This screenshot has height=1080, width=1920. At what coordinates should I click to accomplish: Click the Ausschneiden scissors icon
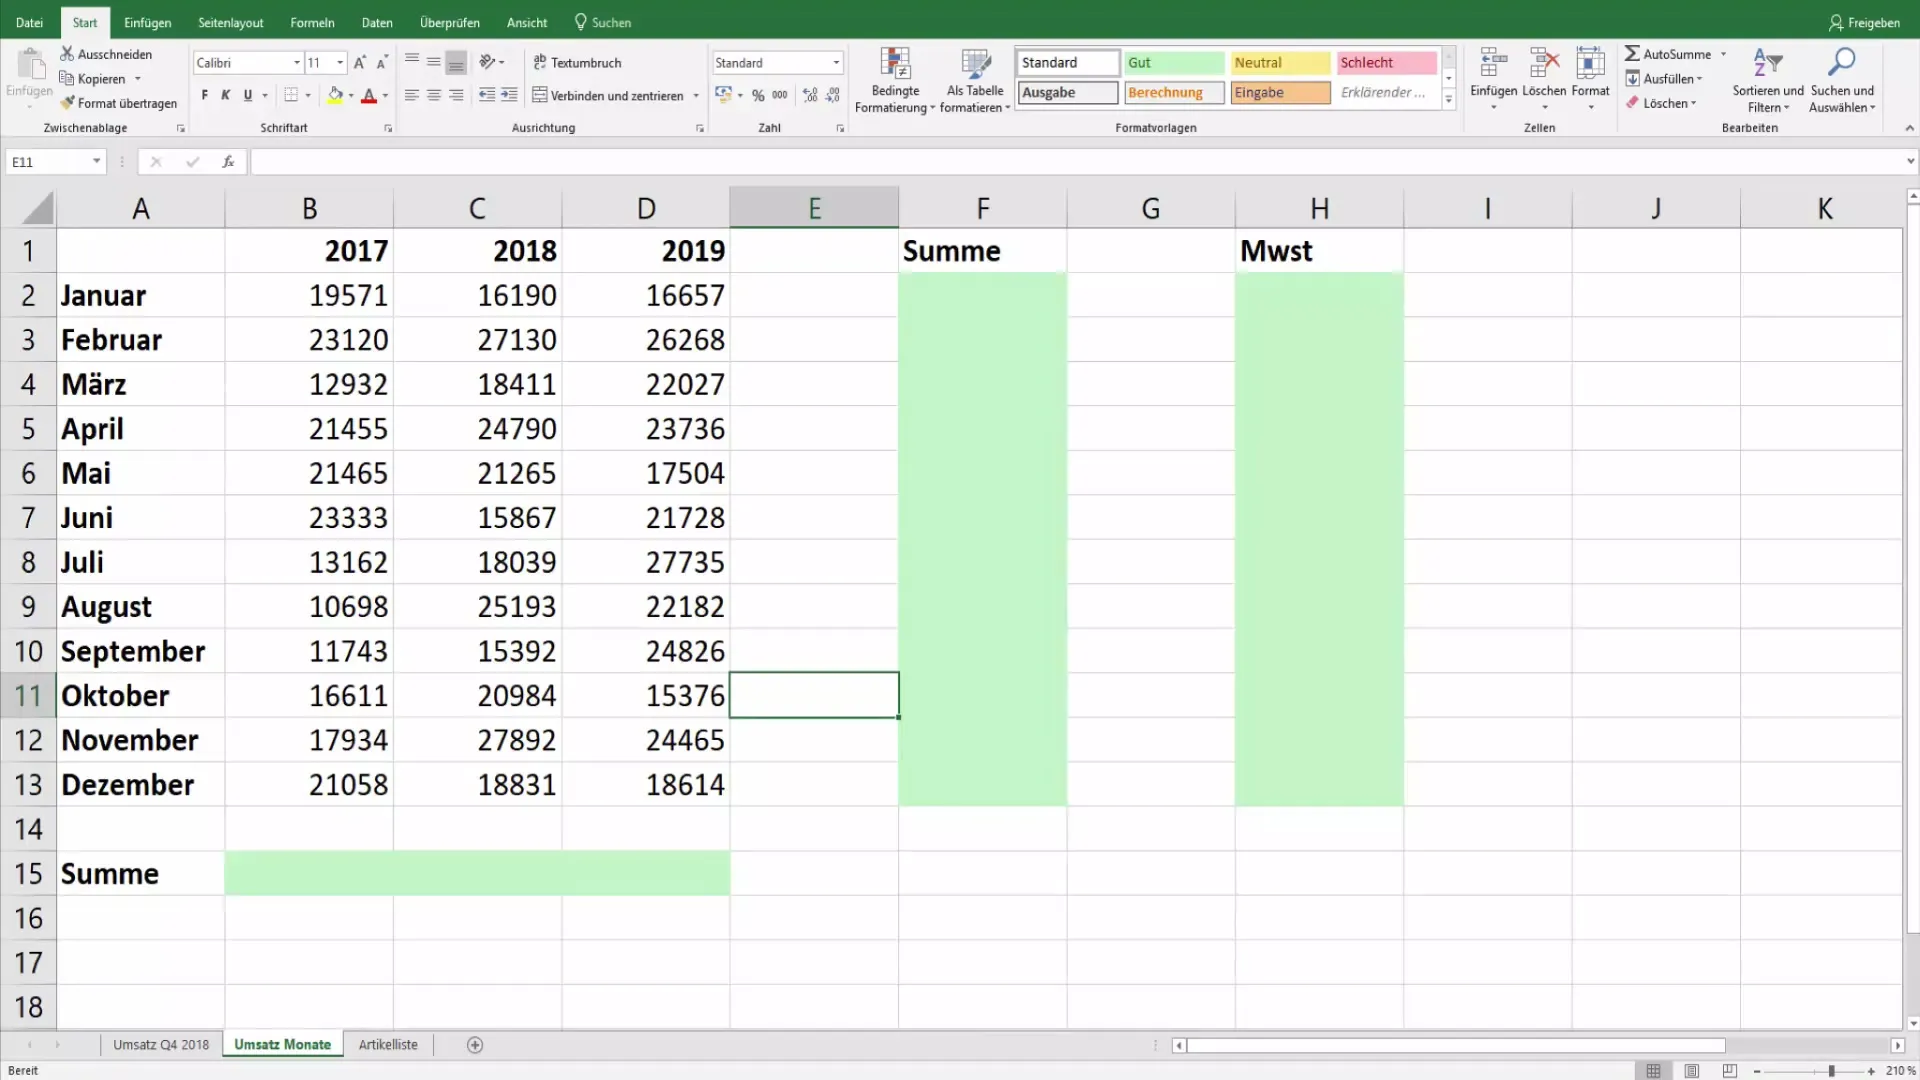67,54
